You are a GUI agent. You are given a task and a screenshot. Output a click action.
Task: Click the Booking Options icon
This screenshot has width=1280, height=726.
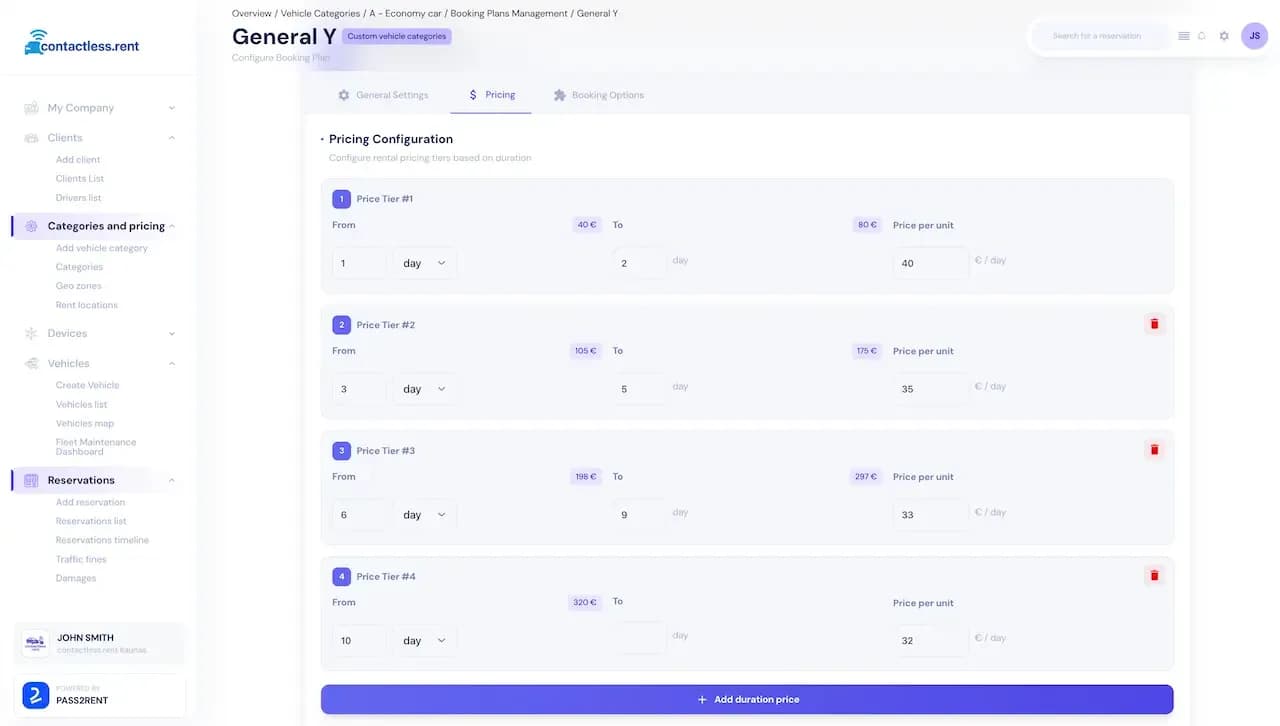click(x=559, y=95)
